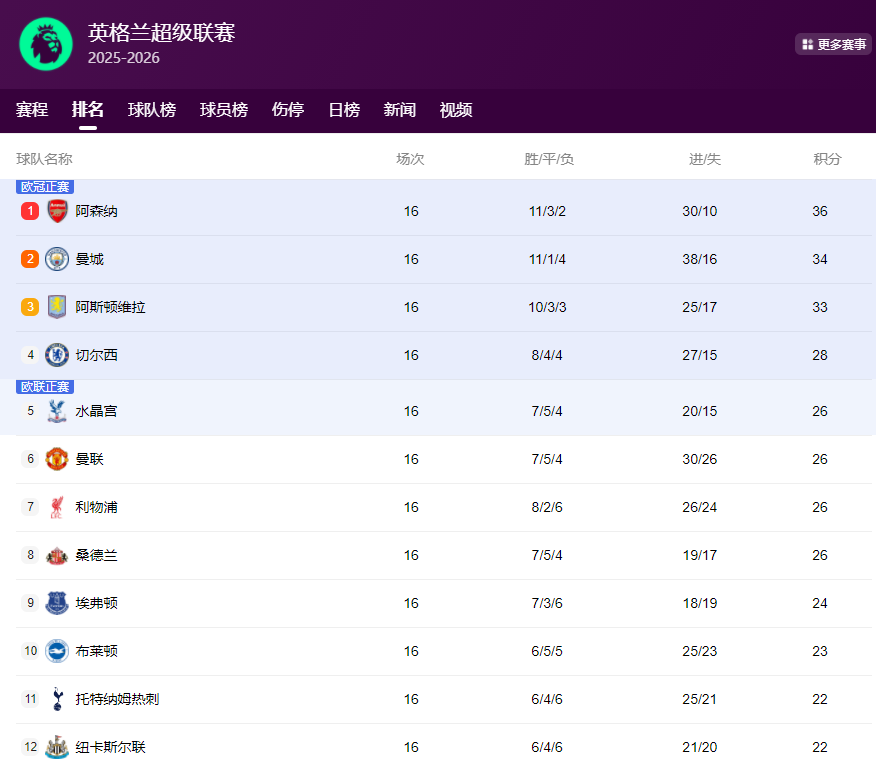Viewport: 876px width, 771px height.
Task: Click the Arsenal club crest
Action: pos(57,211)
